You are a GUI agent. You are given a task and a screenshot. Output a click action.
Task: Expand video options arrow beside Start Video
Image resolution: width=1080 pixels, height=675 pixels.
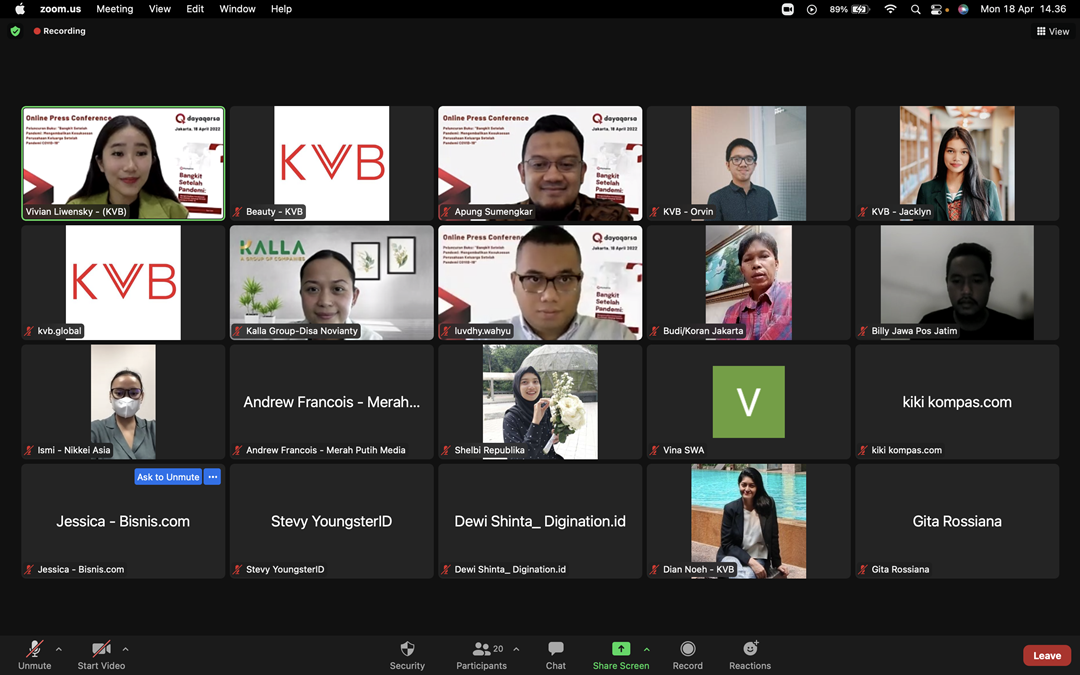(125, 649)
